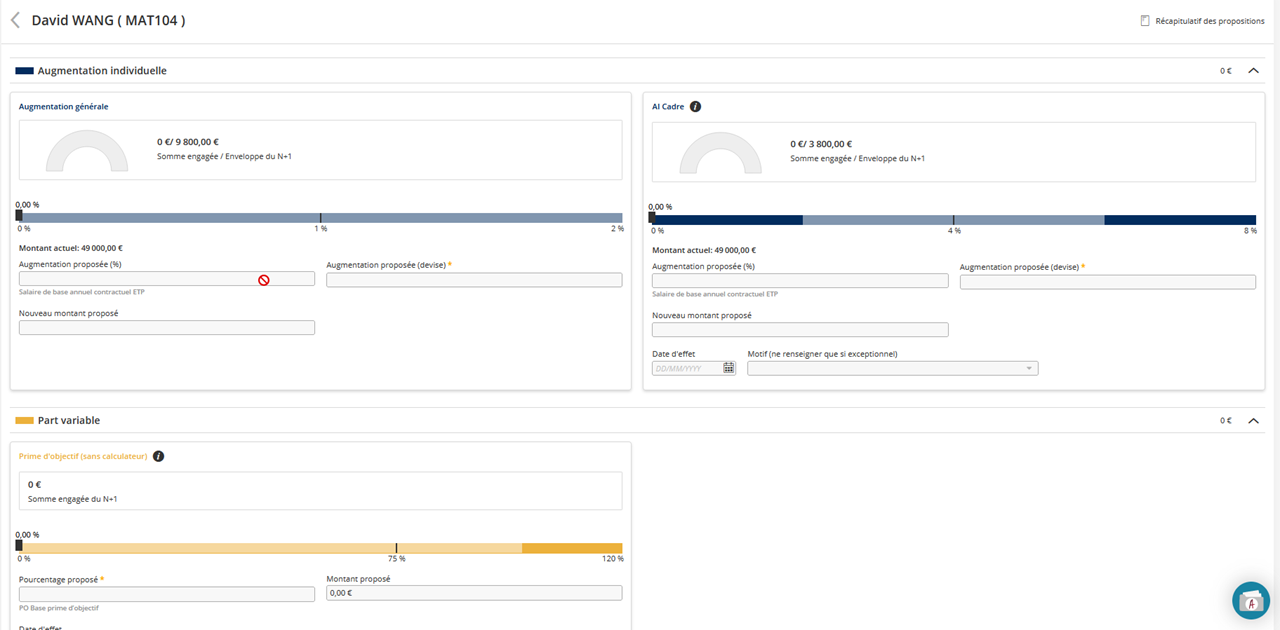Click the Date d'effet date input field
This screenshot has height=630, width=1280.
tap(686, 368)
